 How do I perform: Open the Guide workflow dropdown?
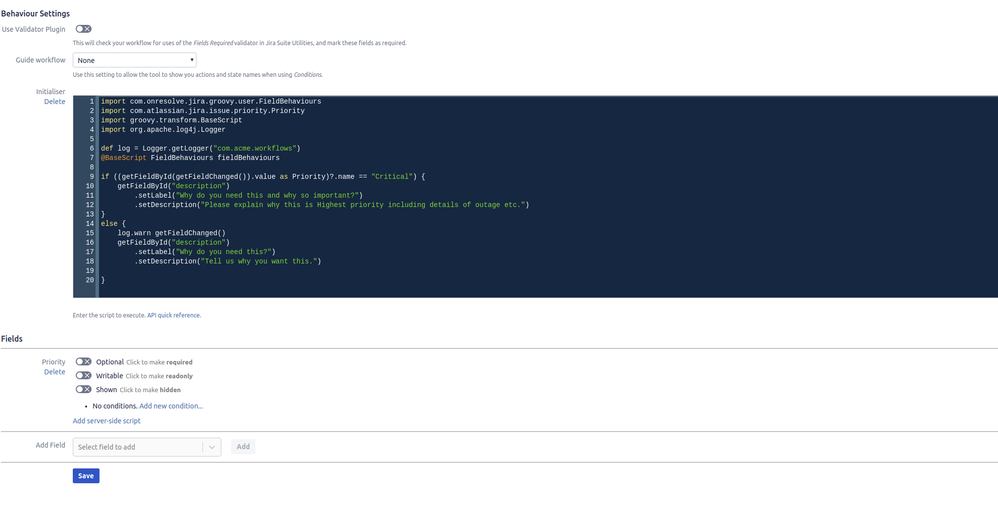134,60
